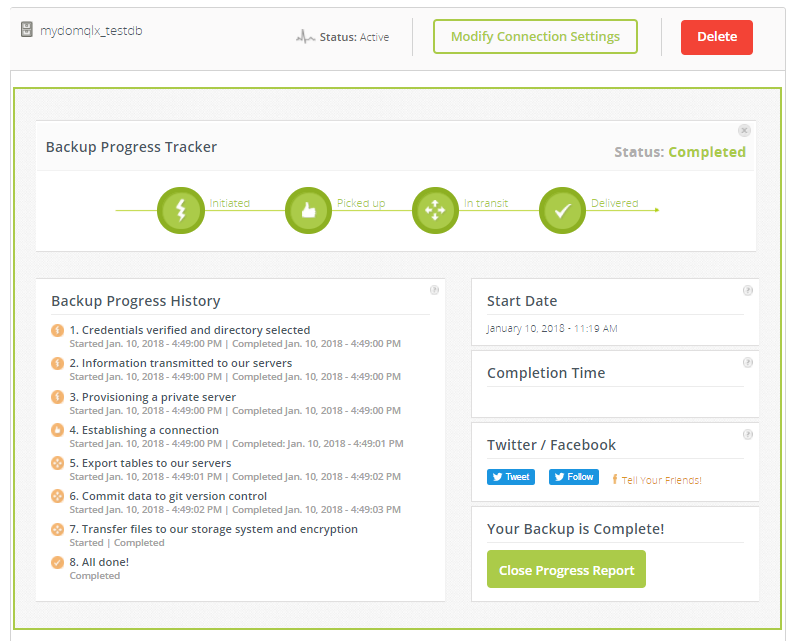This screenshot has width=795, height=641.
Task: Click the Delivered checkmark stage icon
Action: point(562,210)
